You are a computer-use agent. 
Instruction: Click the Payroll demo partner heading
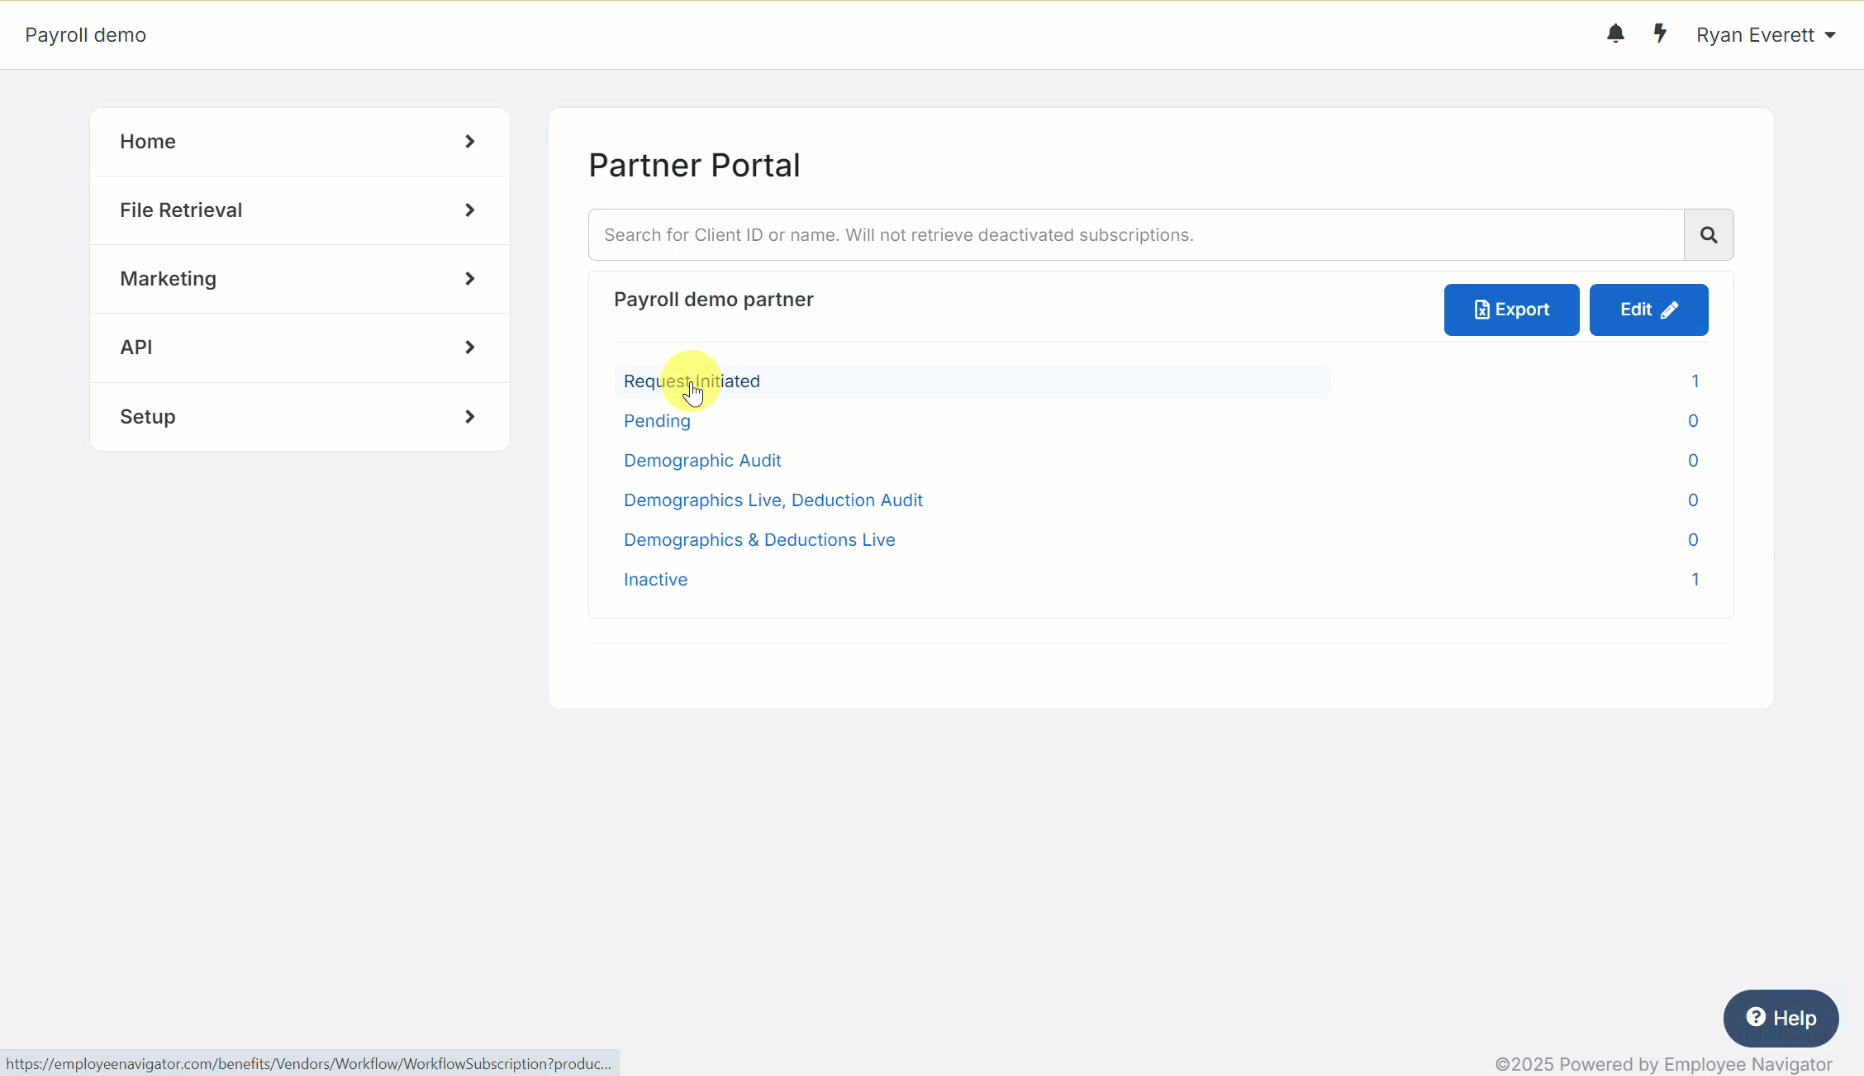[x=713, y=300]
